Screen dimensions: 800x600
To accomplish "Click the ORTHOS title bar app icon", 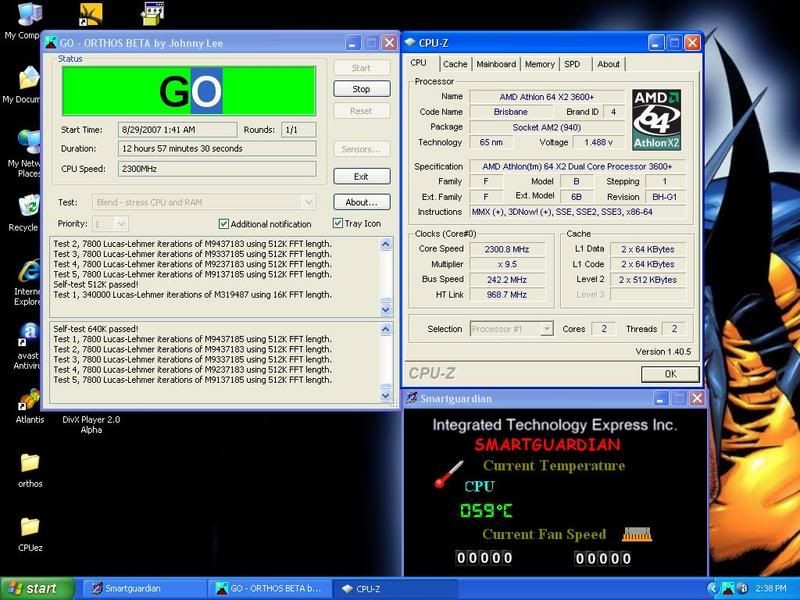I will [51, 43].
